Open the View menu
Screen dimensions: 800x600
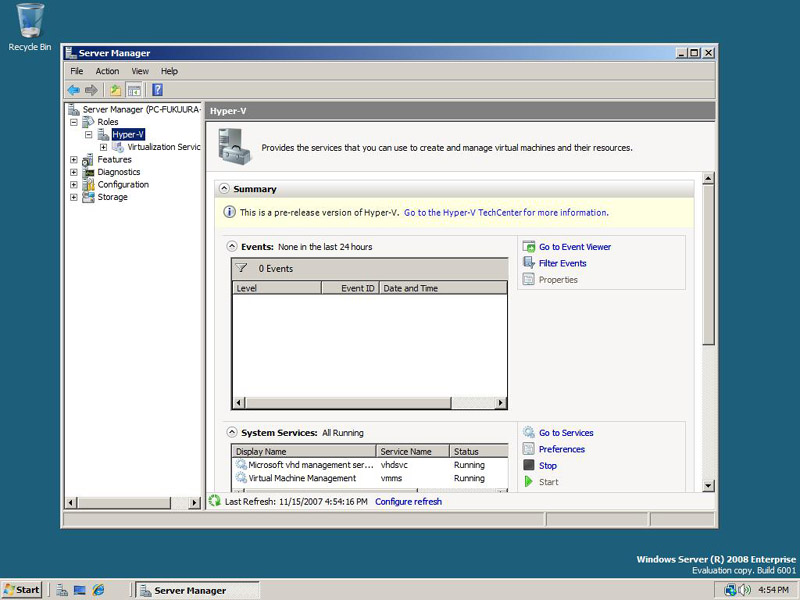coord(140,71)
